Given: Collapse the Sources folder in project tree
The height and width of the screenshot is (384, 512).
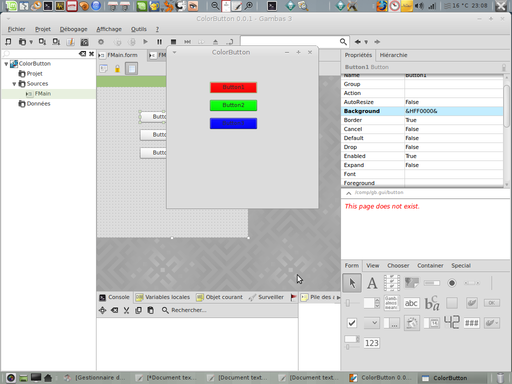Looking at the screenshot, I should (14, 84).
